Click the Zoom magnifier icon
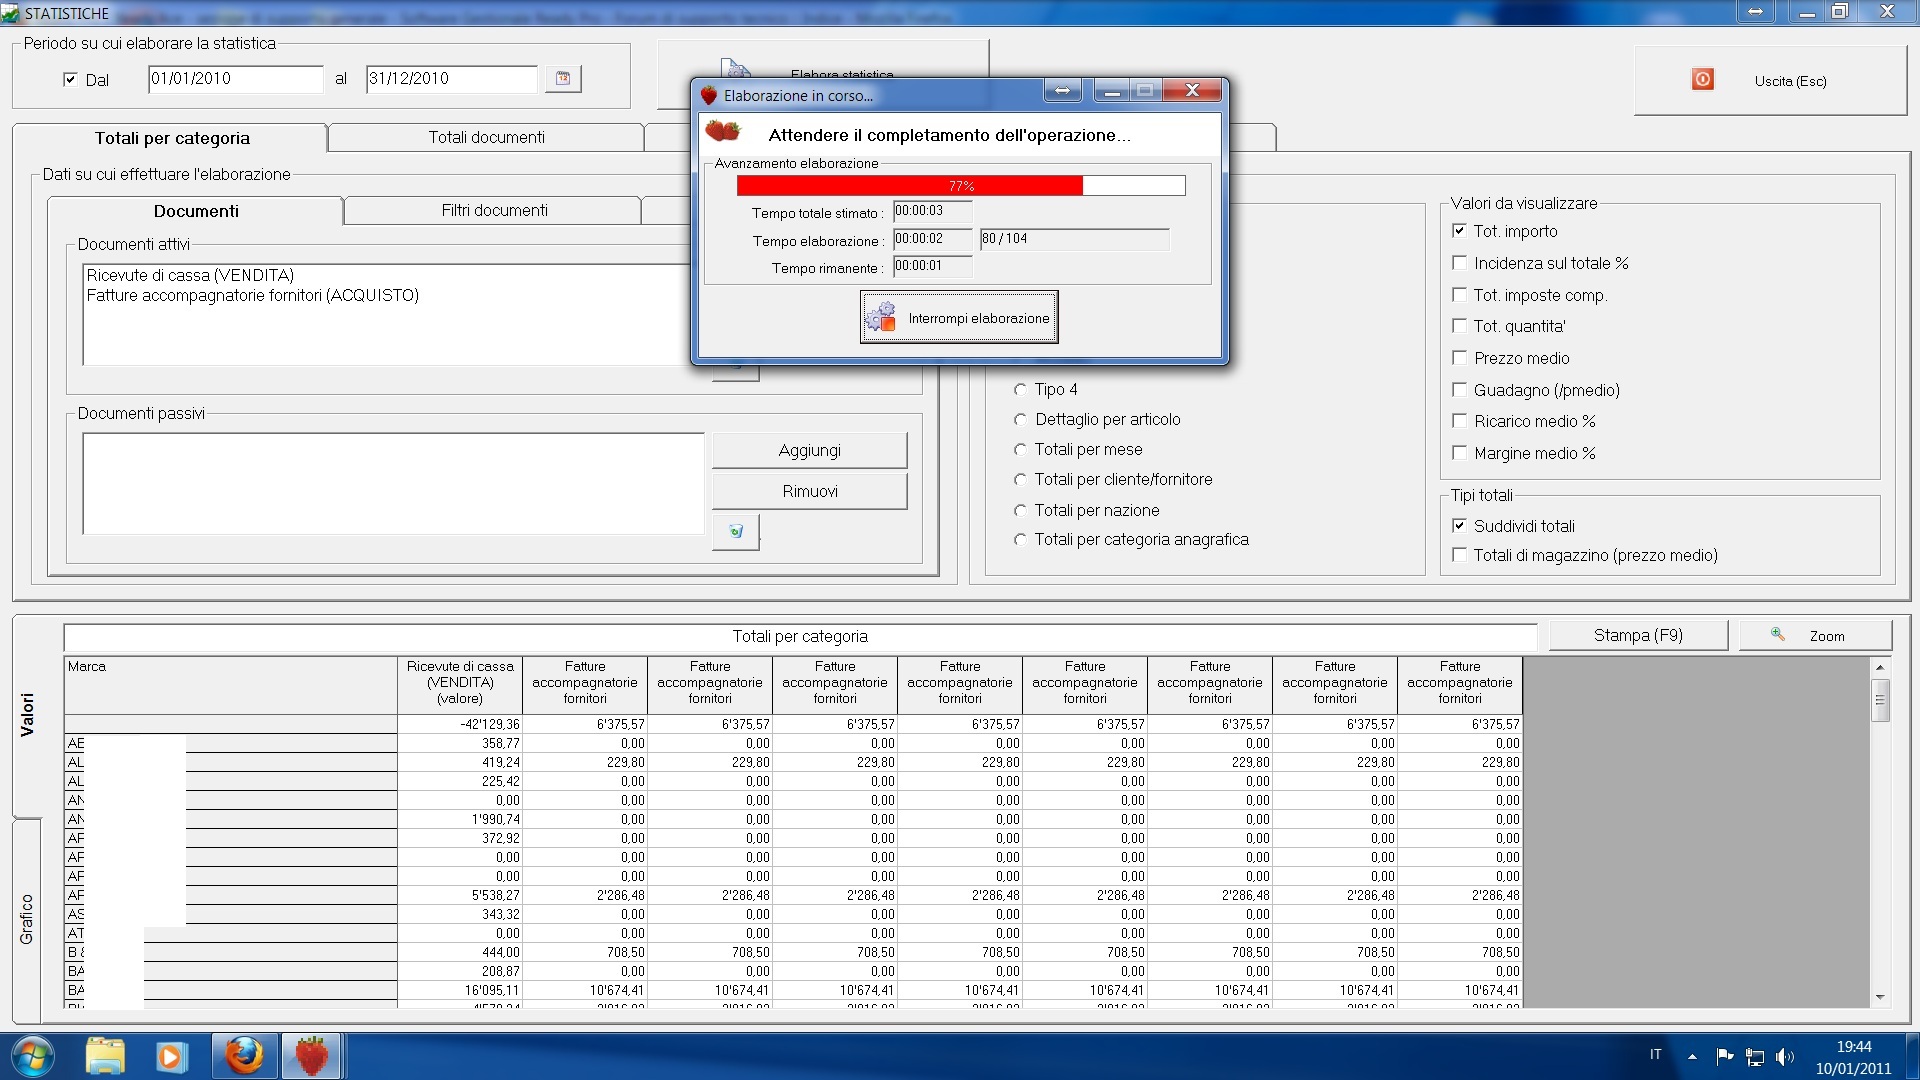Screen dimensions: 1920x1080 [x=1778, y=635]
